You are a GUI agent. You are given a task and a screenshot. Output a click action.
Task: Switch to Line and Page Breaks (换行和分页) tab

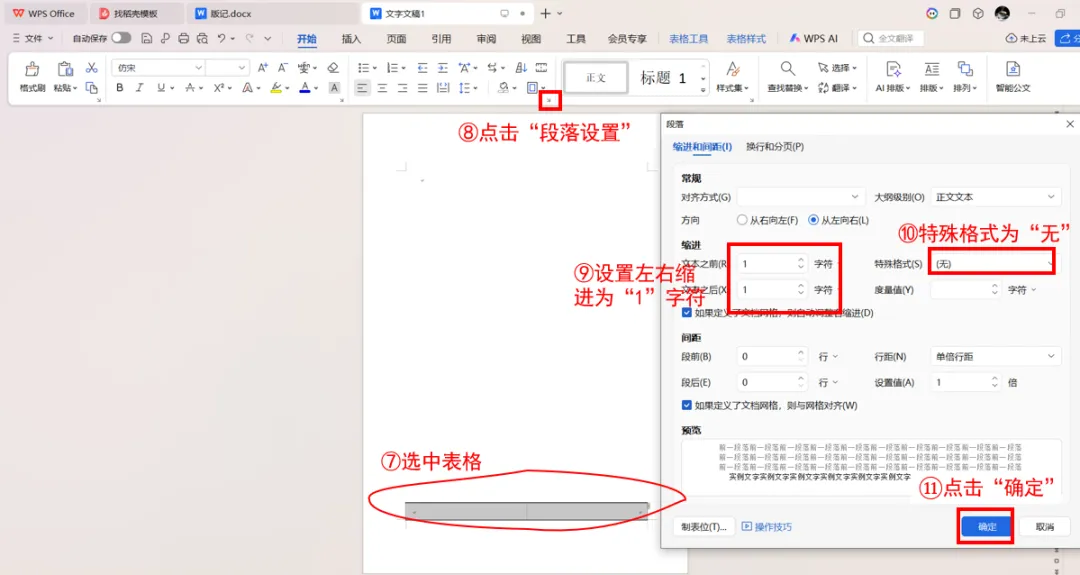coord(775,147)
